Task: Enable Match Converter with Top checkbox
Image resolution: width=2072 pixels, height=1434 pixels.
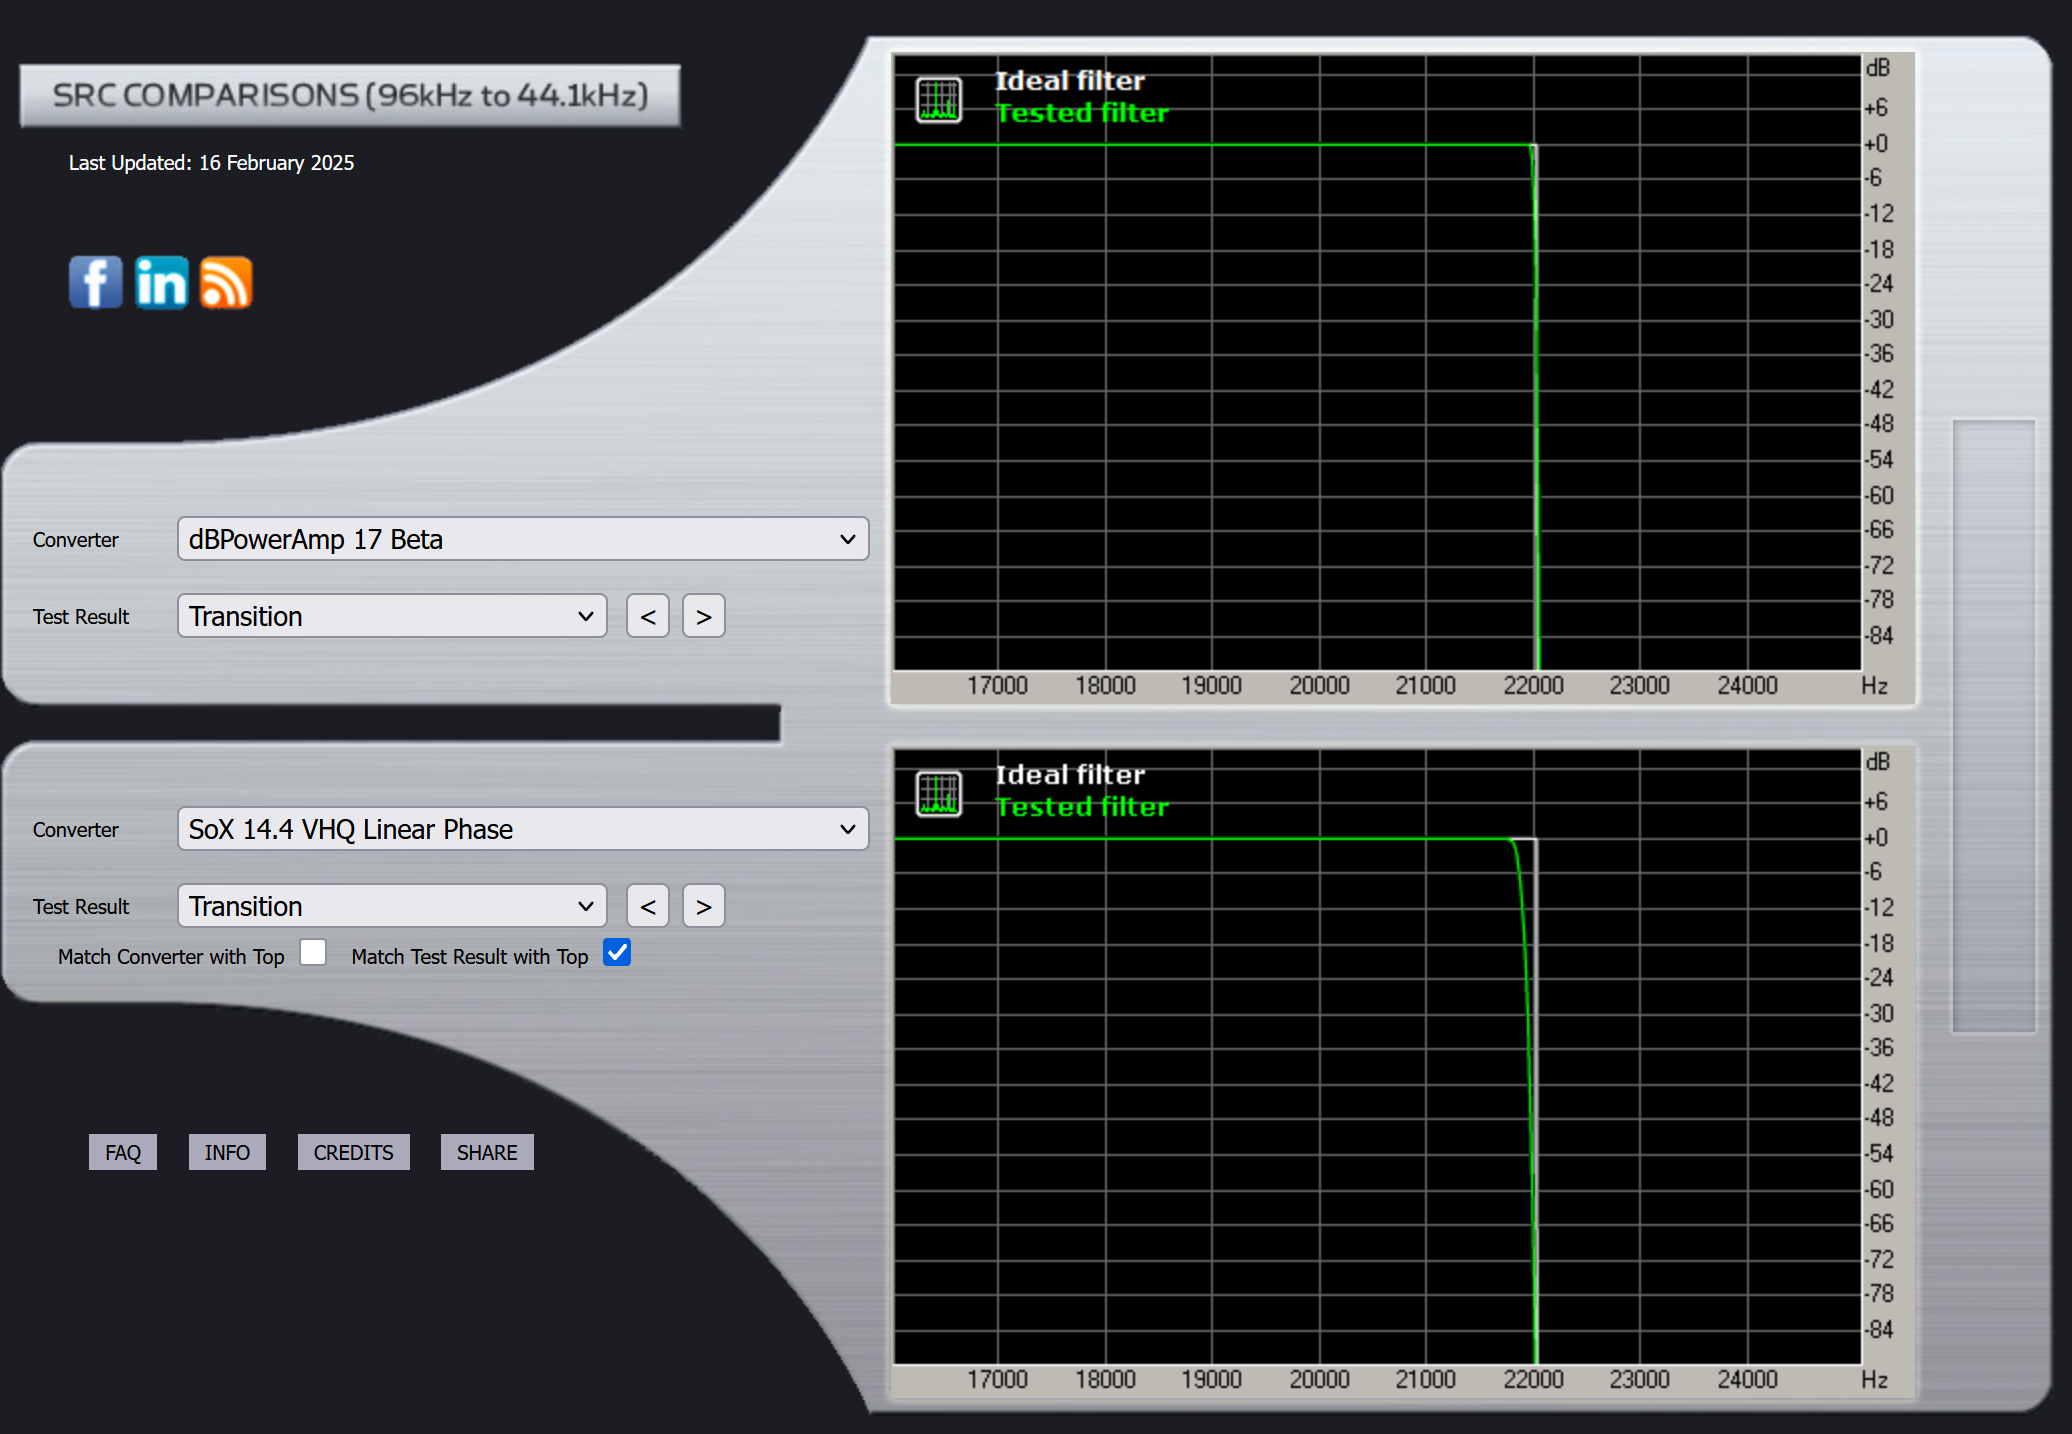Action: click(313, 953)
